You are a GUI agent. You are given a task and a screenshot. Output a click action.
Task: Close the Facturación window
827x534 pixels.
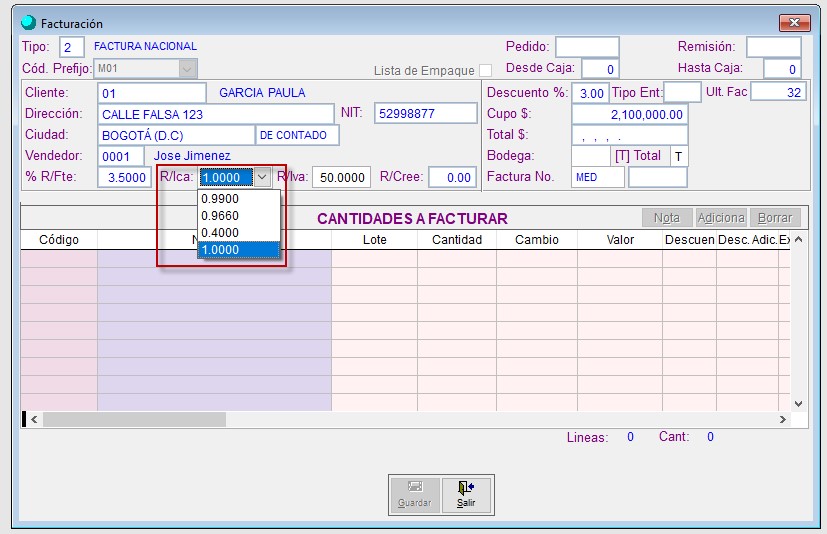coord(794,23)
